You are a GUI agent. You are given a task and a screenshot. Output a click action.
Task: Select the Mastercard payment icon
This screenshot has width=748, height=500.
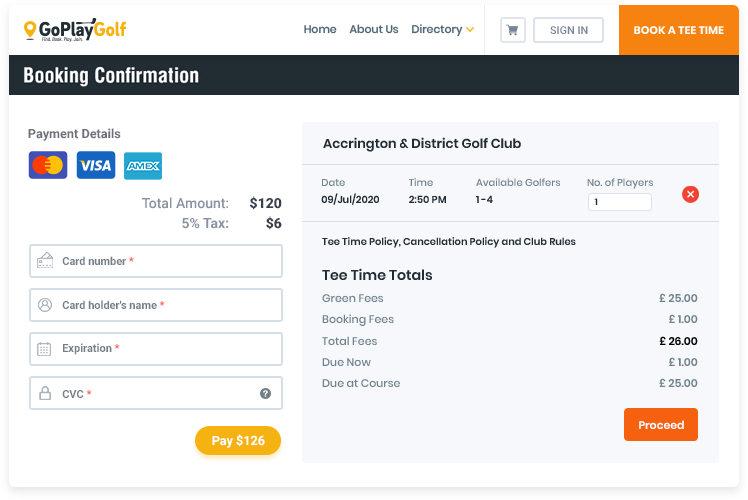click(x=48, y=165)
